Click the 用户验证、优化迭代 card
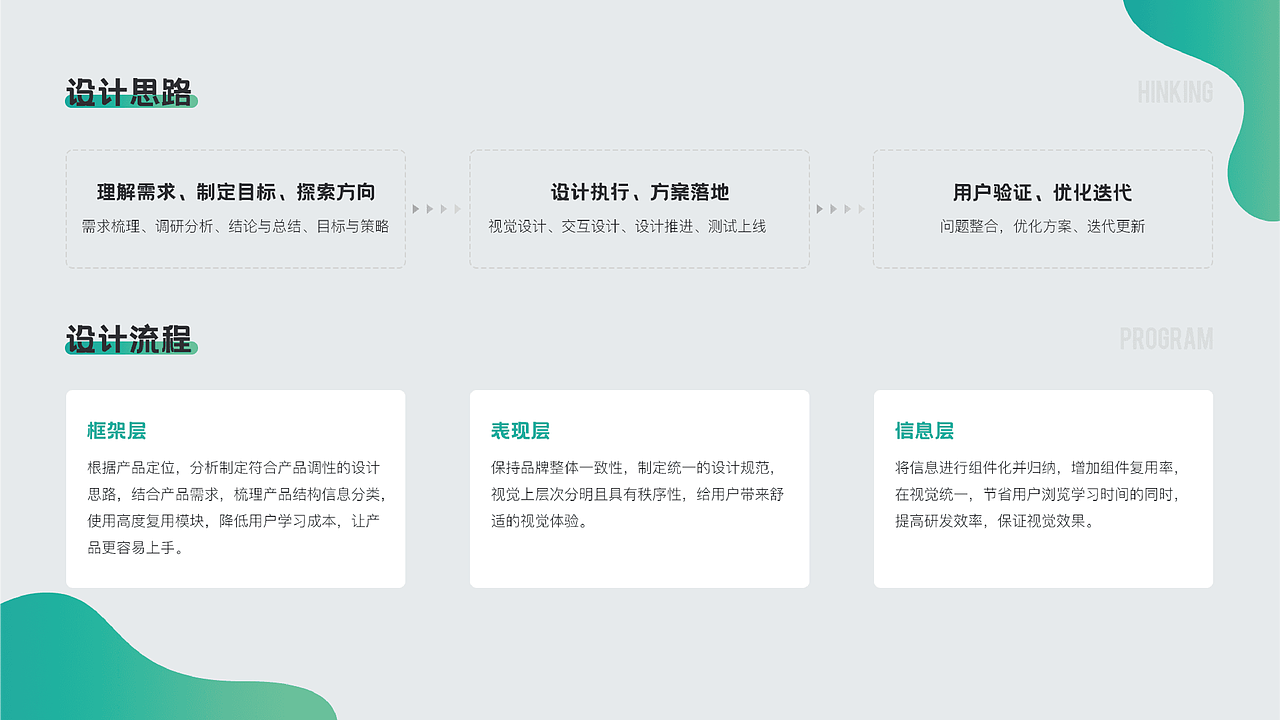1280x720 pixels. tap(1042, 208)
